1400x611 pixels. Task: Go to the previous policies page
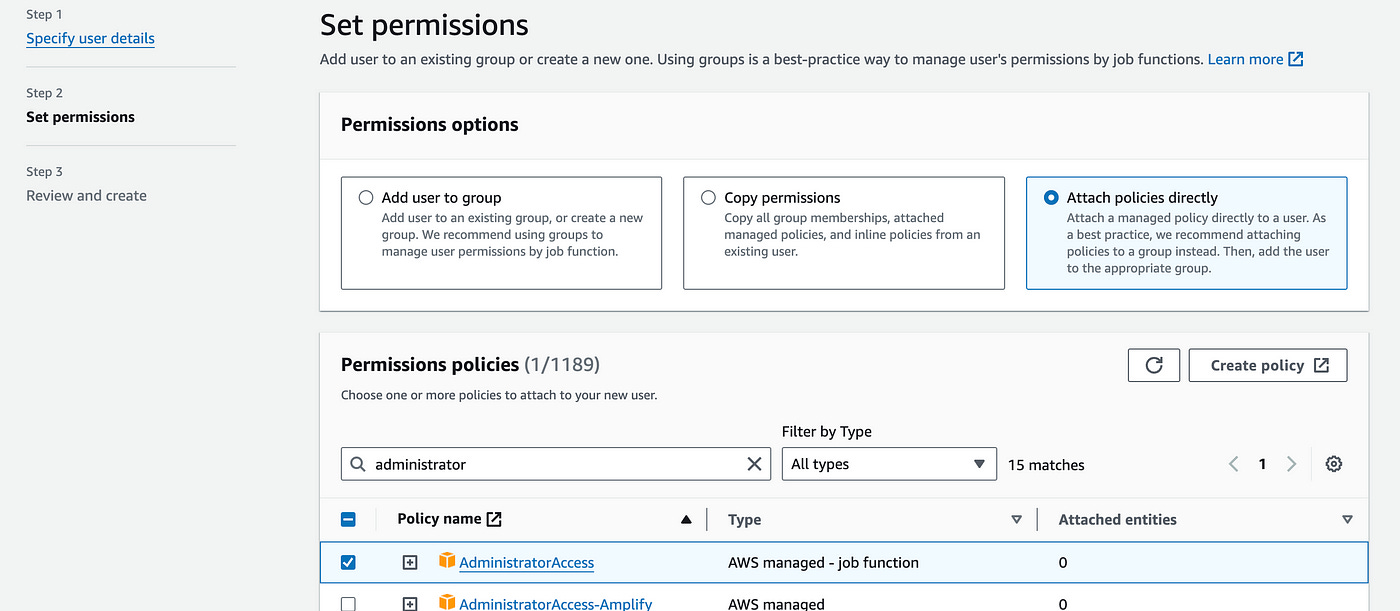1234,464
